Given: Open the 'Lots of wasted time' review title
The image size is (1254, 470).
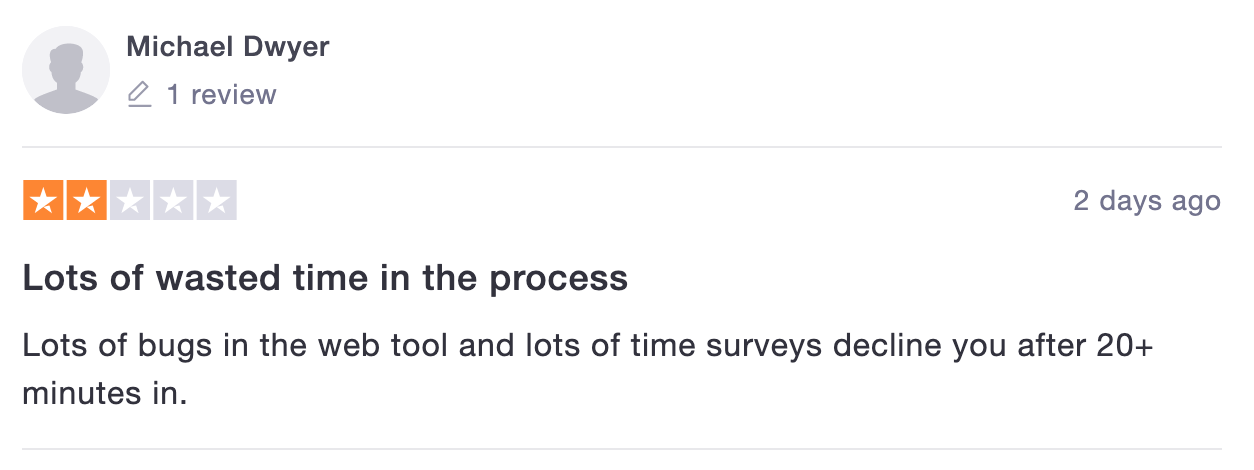Looking at the screenshot, I should pyautogui.click(x=325, y=278).
